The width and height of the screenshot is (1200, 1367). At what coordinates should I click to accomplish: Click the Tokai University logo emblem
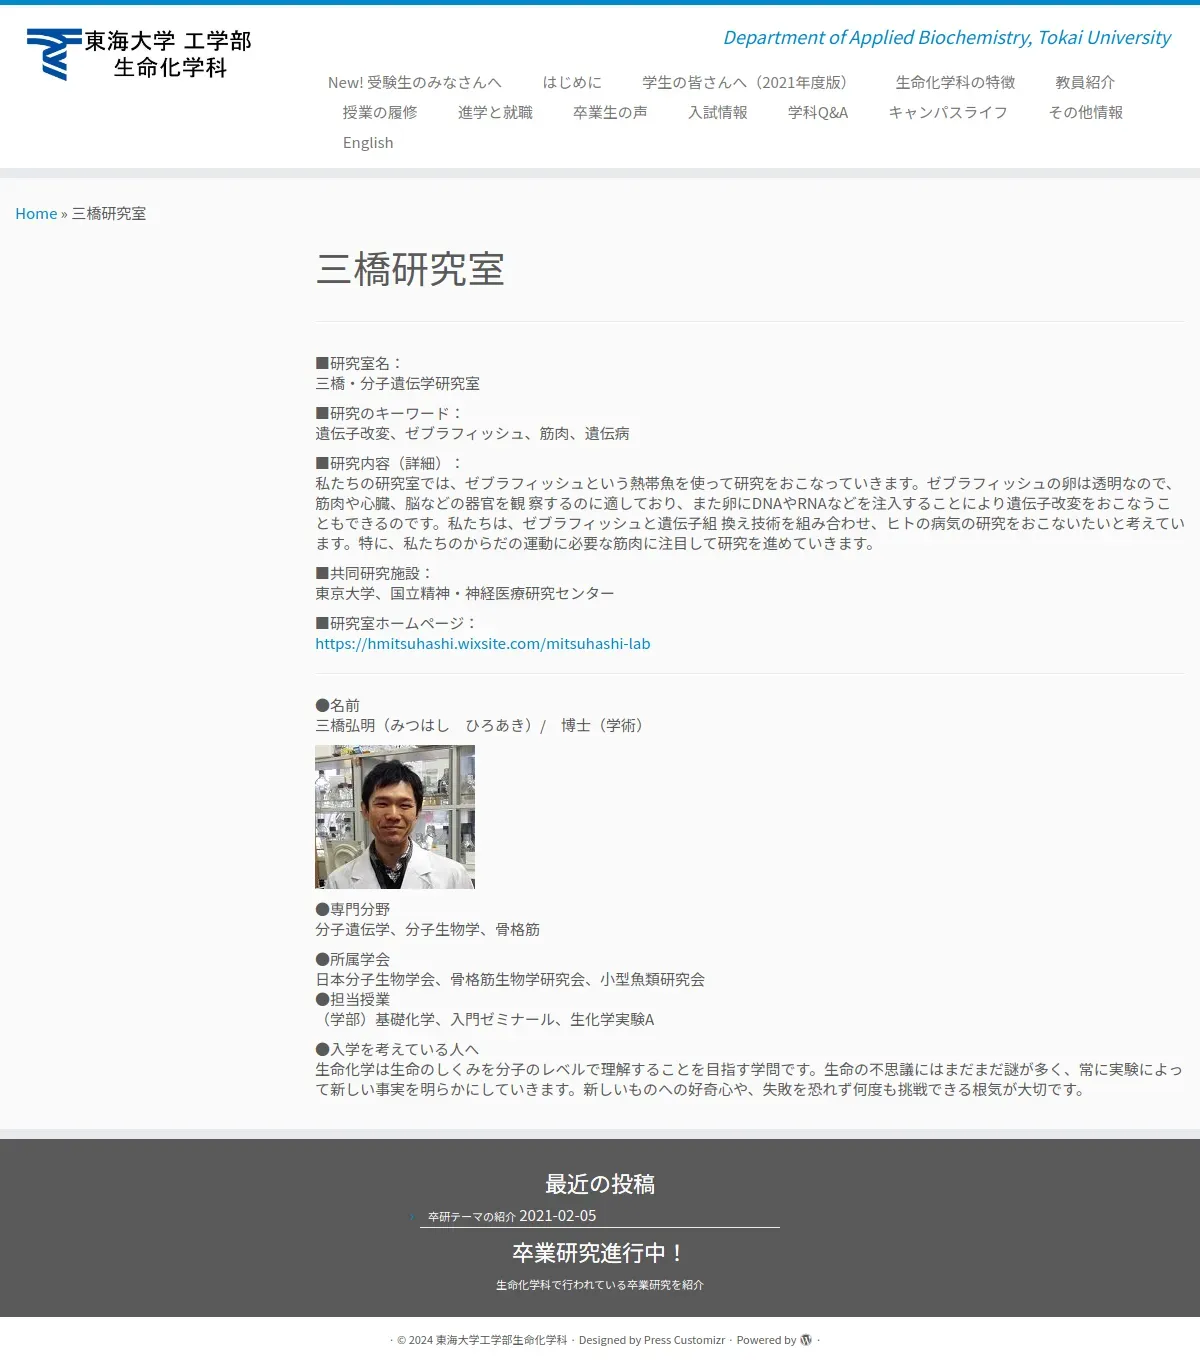[x=53, y=54]
